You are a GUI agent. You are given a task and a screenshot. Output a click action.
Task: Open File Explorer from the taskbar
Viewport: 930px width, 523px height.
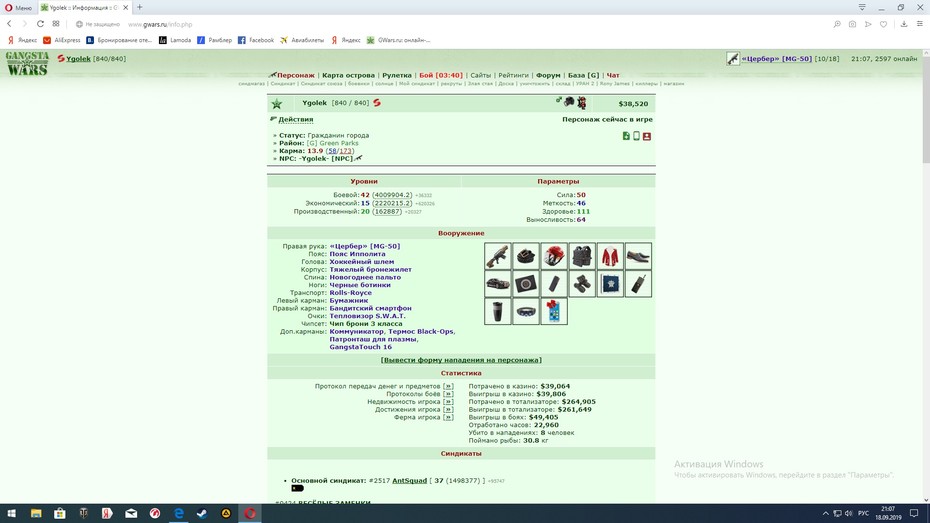pyautogui.click(x=36, y=513)
